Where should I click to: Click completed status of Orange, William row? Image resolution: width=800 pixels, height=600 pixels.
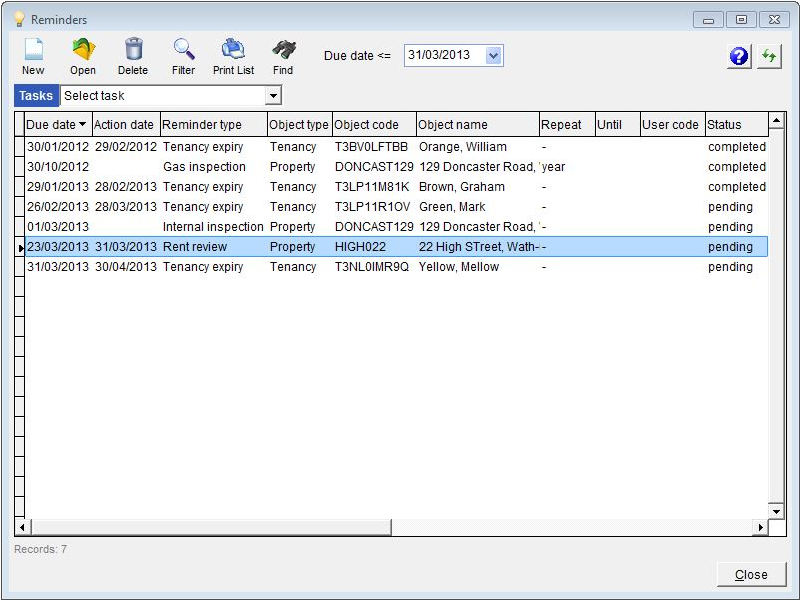[737, 147]
